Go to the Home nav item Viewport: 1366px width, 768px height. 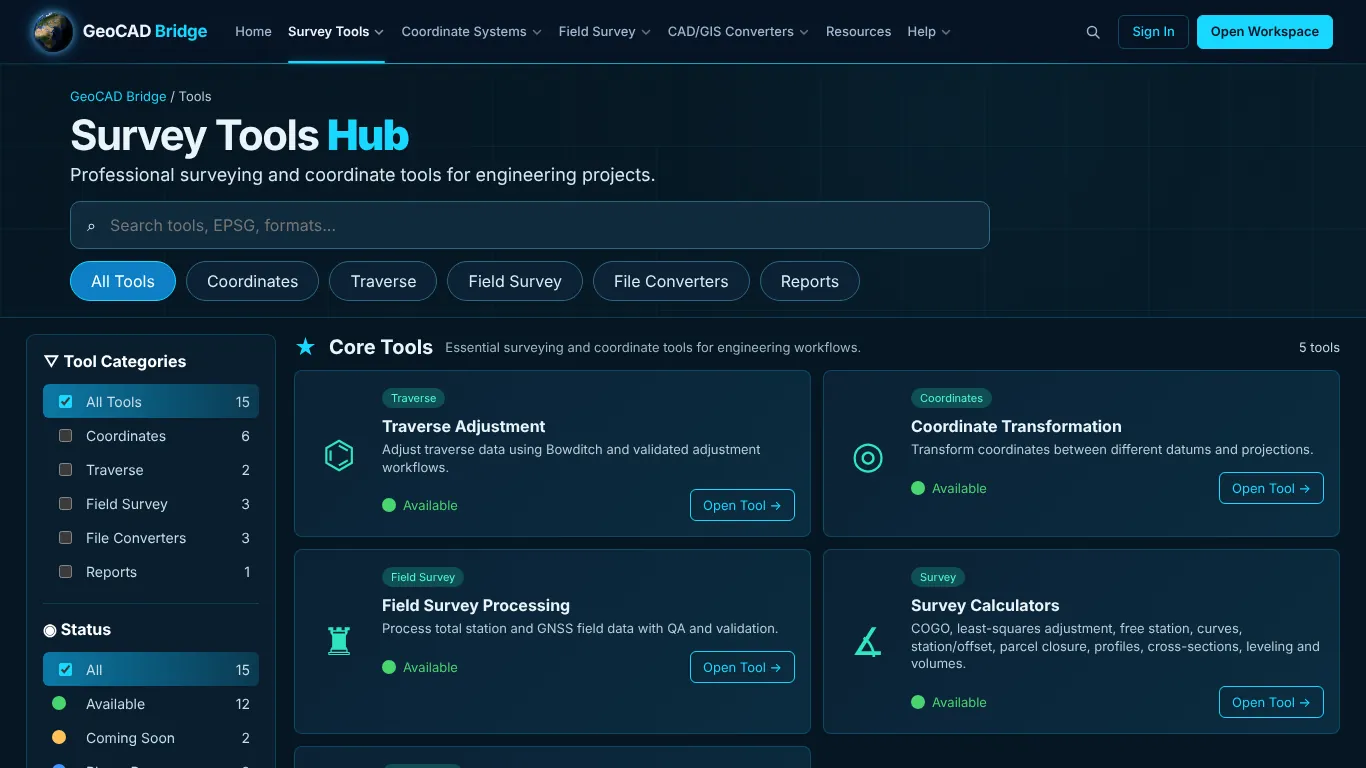[x=253, y=32]
